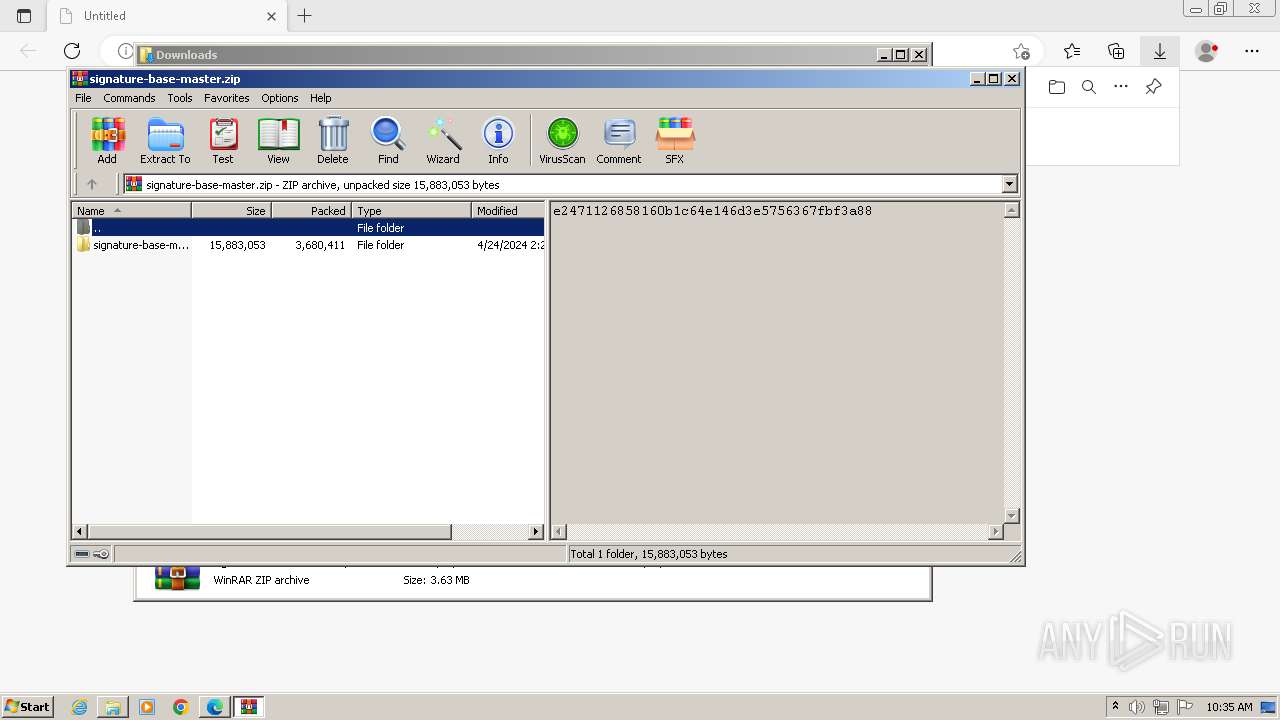Open a new browser tab
The image size is (1280, 720).
point(305,16)
